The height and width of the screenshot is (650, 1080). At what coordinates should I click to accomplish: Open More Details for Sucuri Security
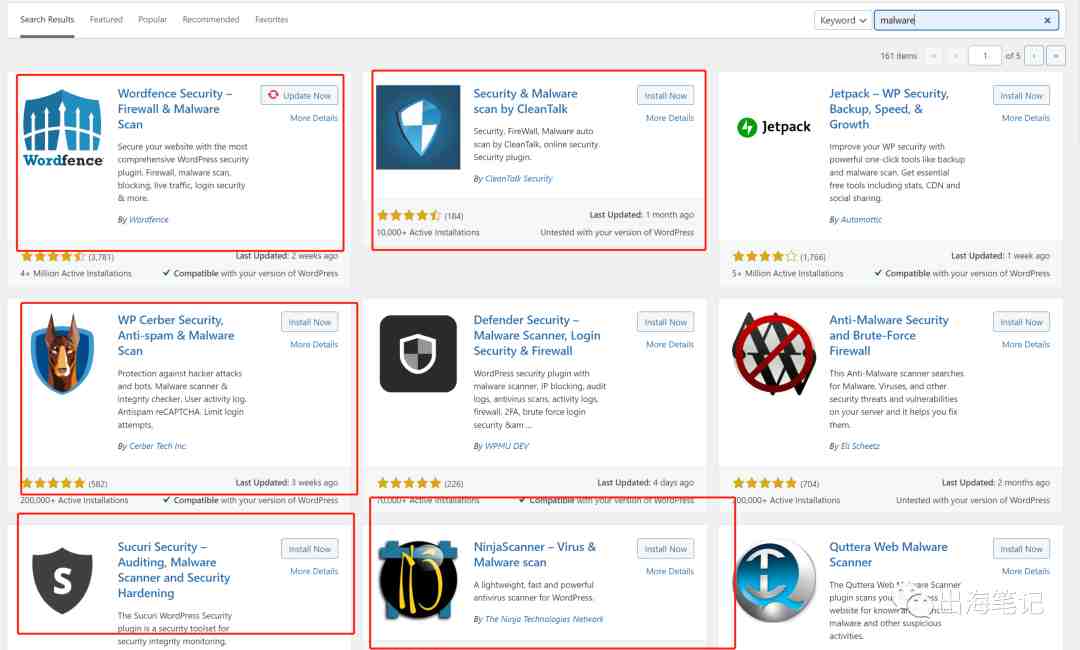pyautogui.click(x=314, y=571)
